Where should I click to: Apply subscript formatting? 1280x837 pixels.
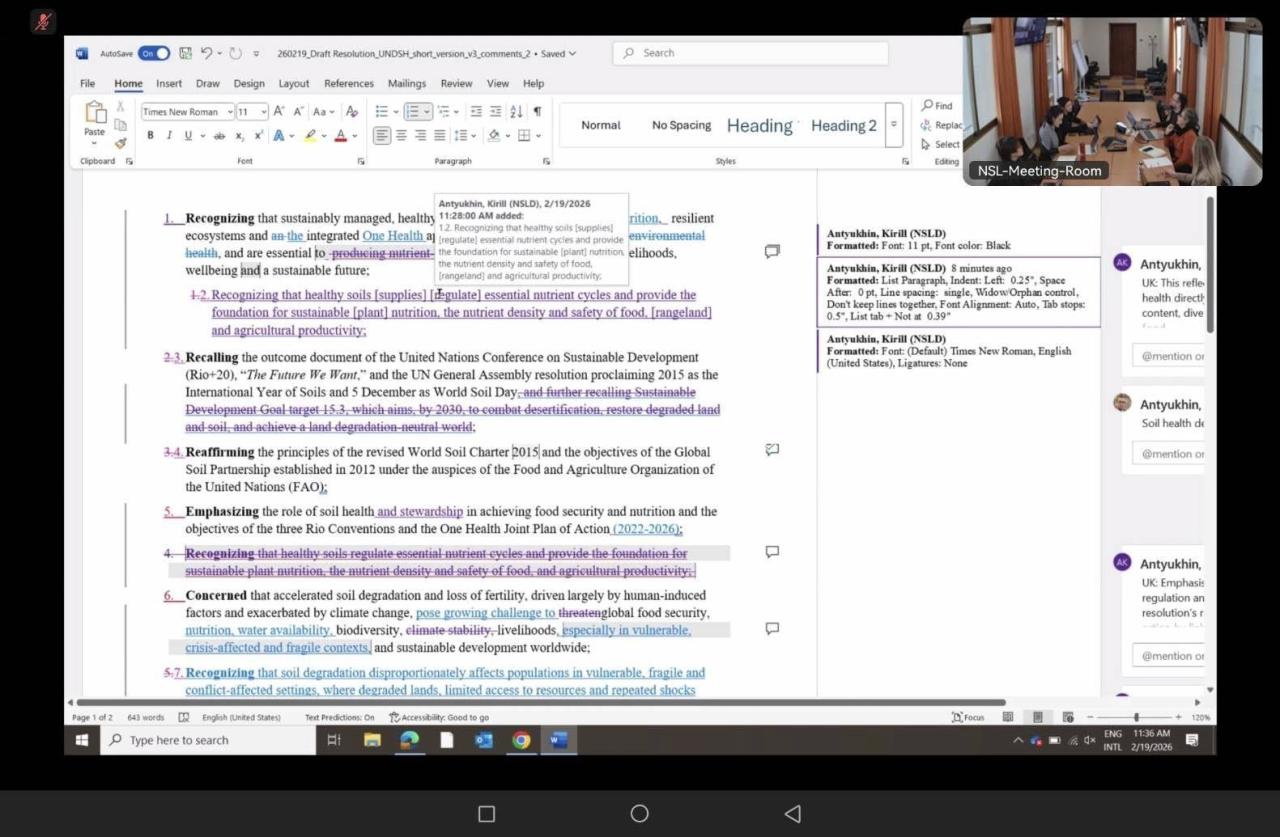tap(240, 136)
